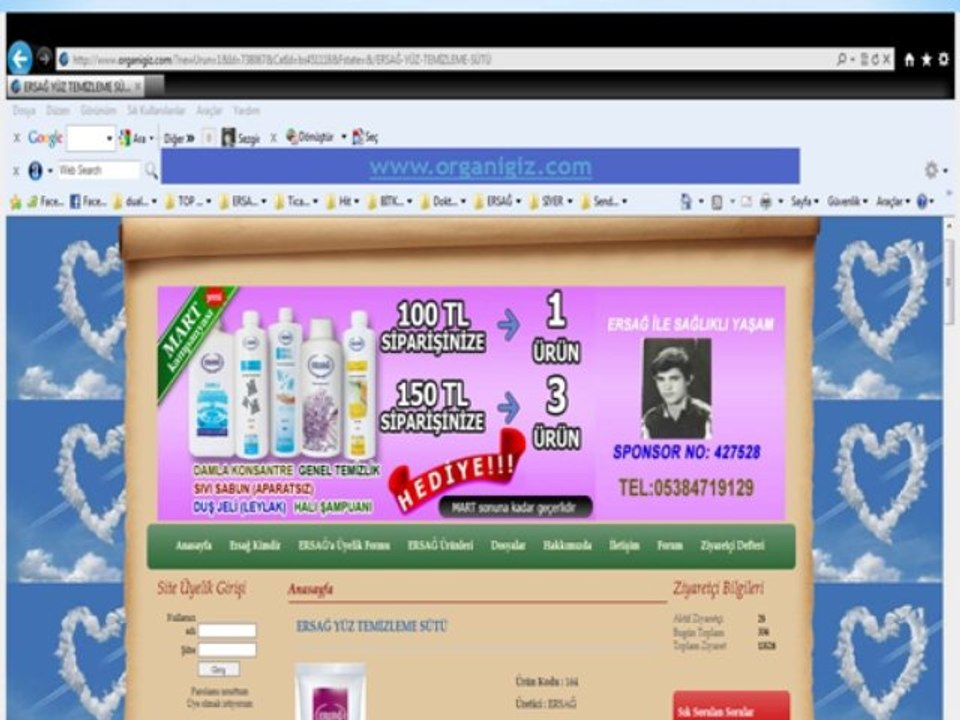Open Güvenlik command bar menu
The width and height of the screenshot is (960, 720).
[847, 201]
